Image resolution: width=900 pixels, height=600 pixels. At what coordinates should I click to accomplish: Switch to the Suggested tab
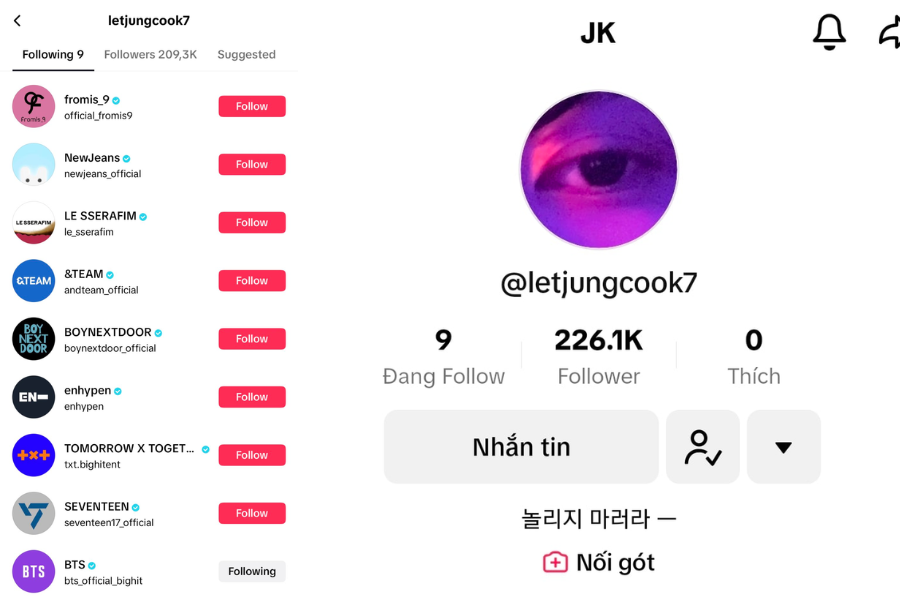pyautogui.click(x=246, y=55)
